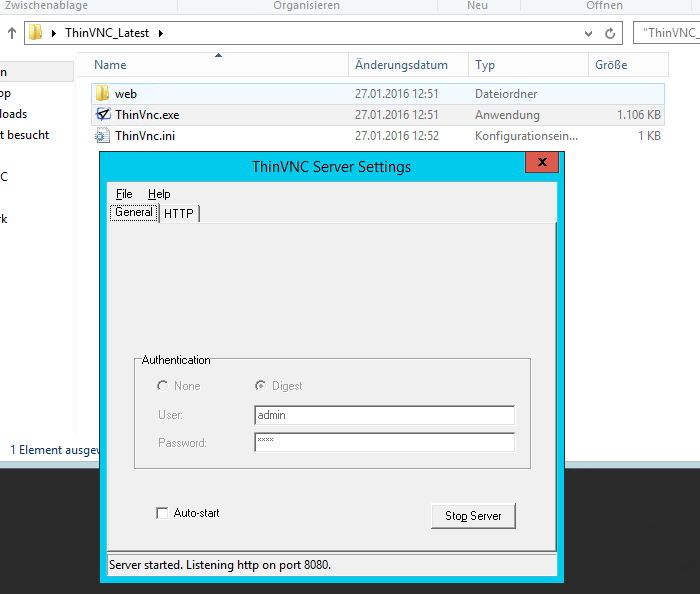Open the address bar history dropdown
Screen dimensions: 700x594
pos(588,33)
